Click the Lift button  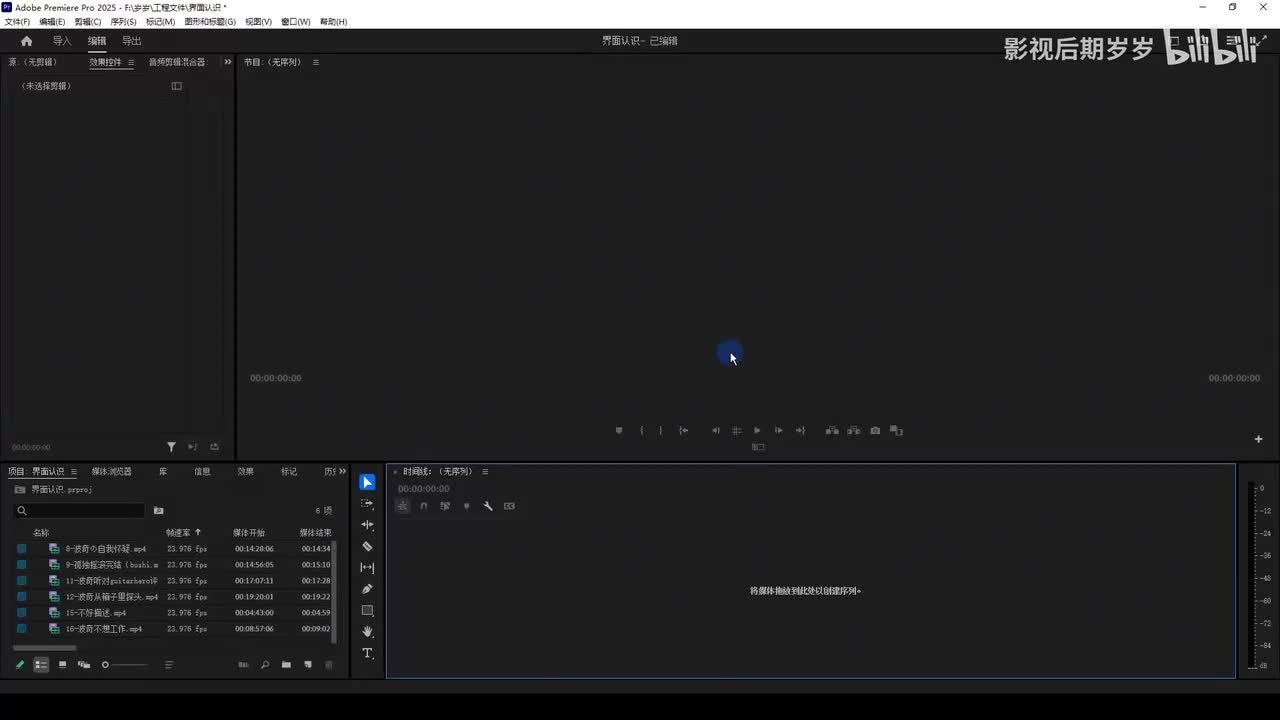click(x=832, y=431)
